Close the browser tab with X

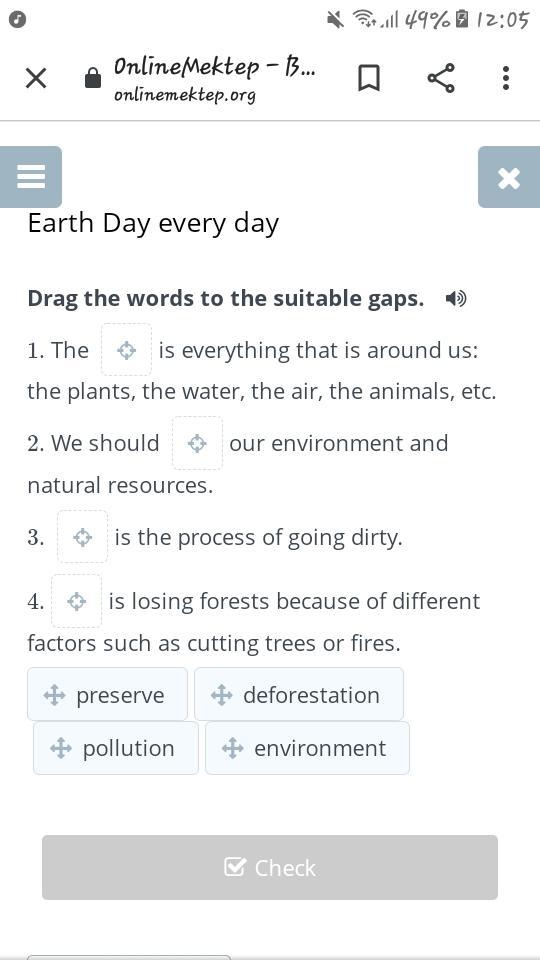tap(36, 78)
